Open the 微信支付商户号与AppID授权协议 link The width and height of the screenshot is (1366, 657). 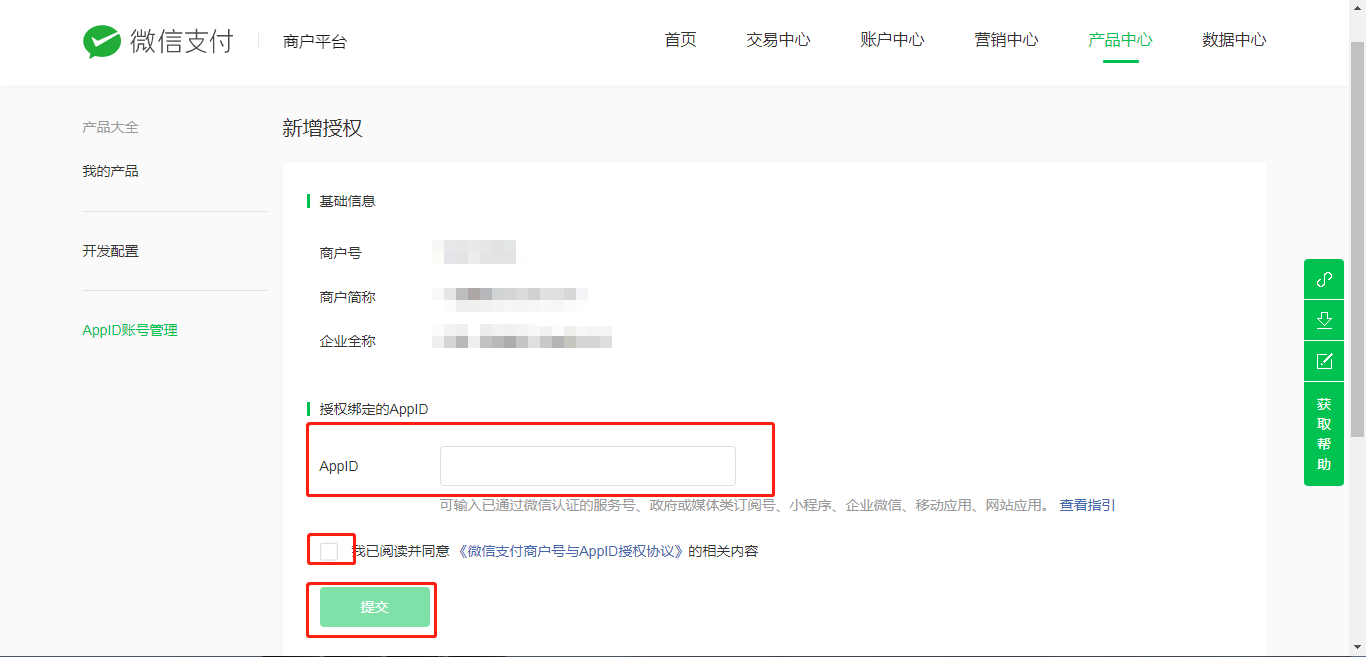[570, 551]
